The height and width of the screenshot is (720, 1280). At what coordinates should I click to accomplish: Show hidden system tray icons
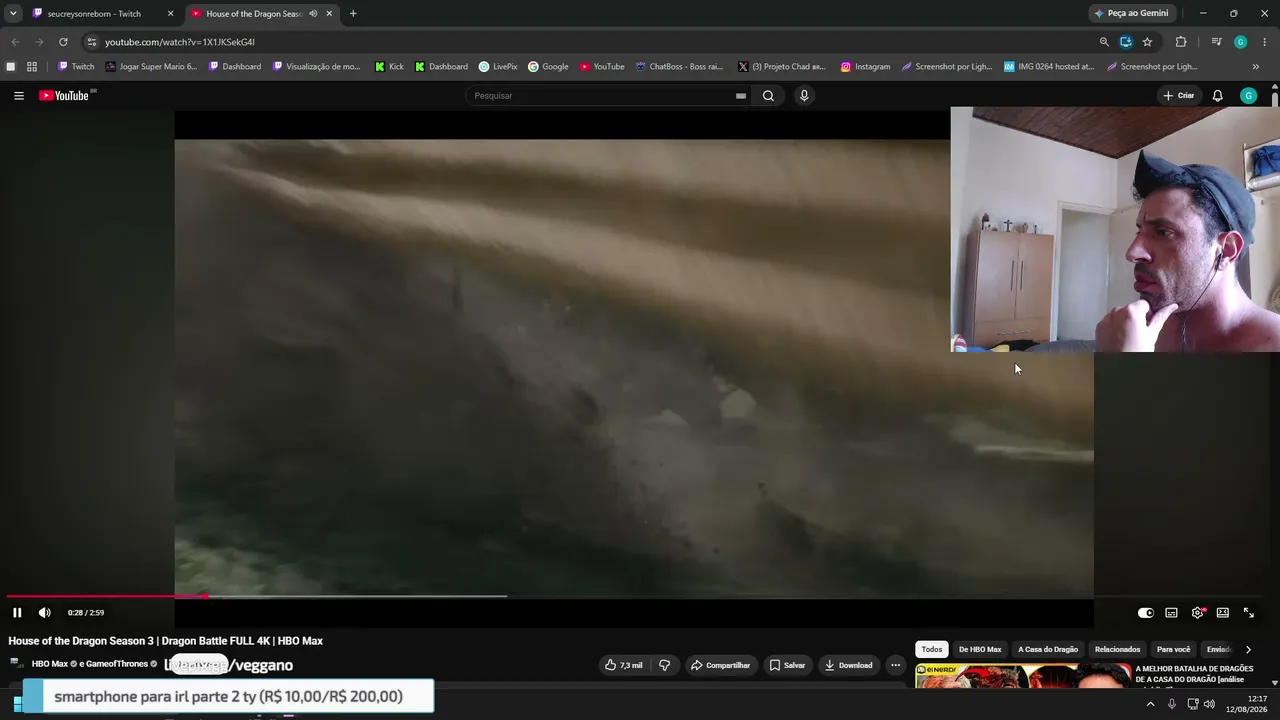pyautogui.click(x=1150, y=704)
